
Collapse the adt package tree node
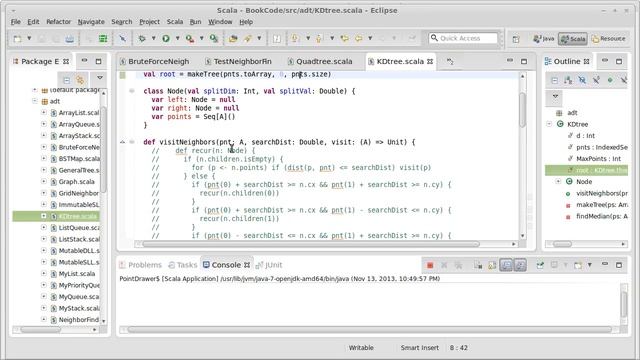35,101
